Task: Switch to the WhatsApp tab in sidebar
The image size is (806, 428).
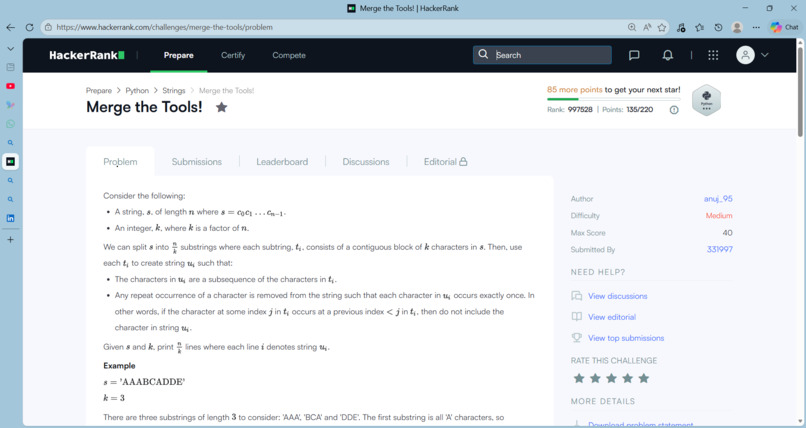Action: click(x=10, y=124)
